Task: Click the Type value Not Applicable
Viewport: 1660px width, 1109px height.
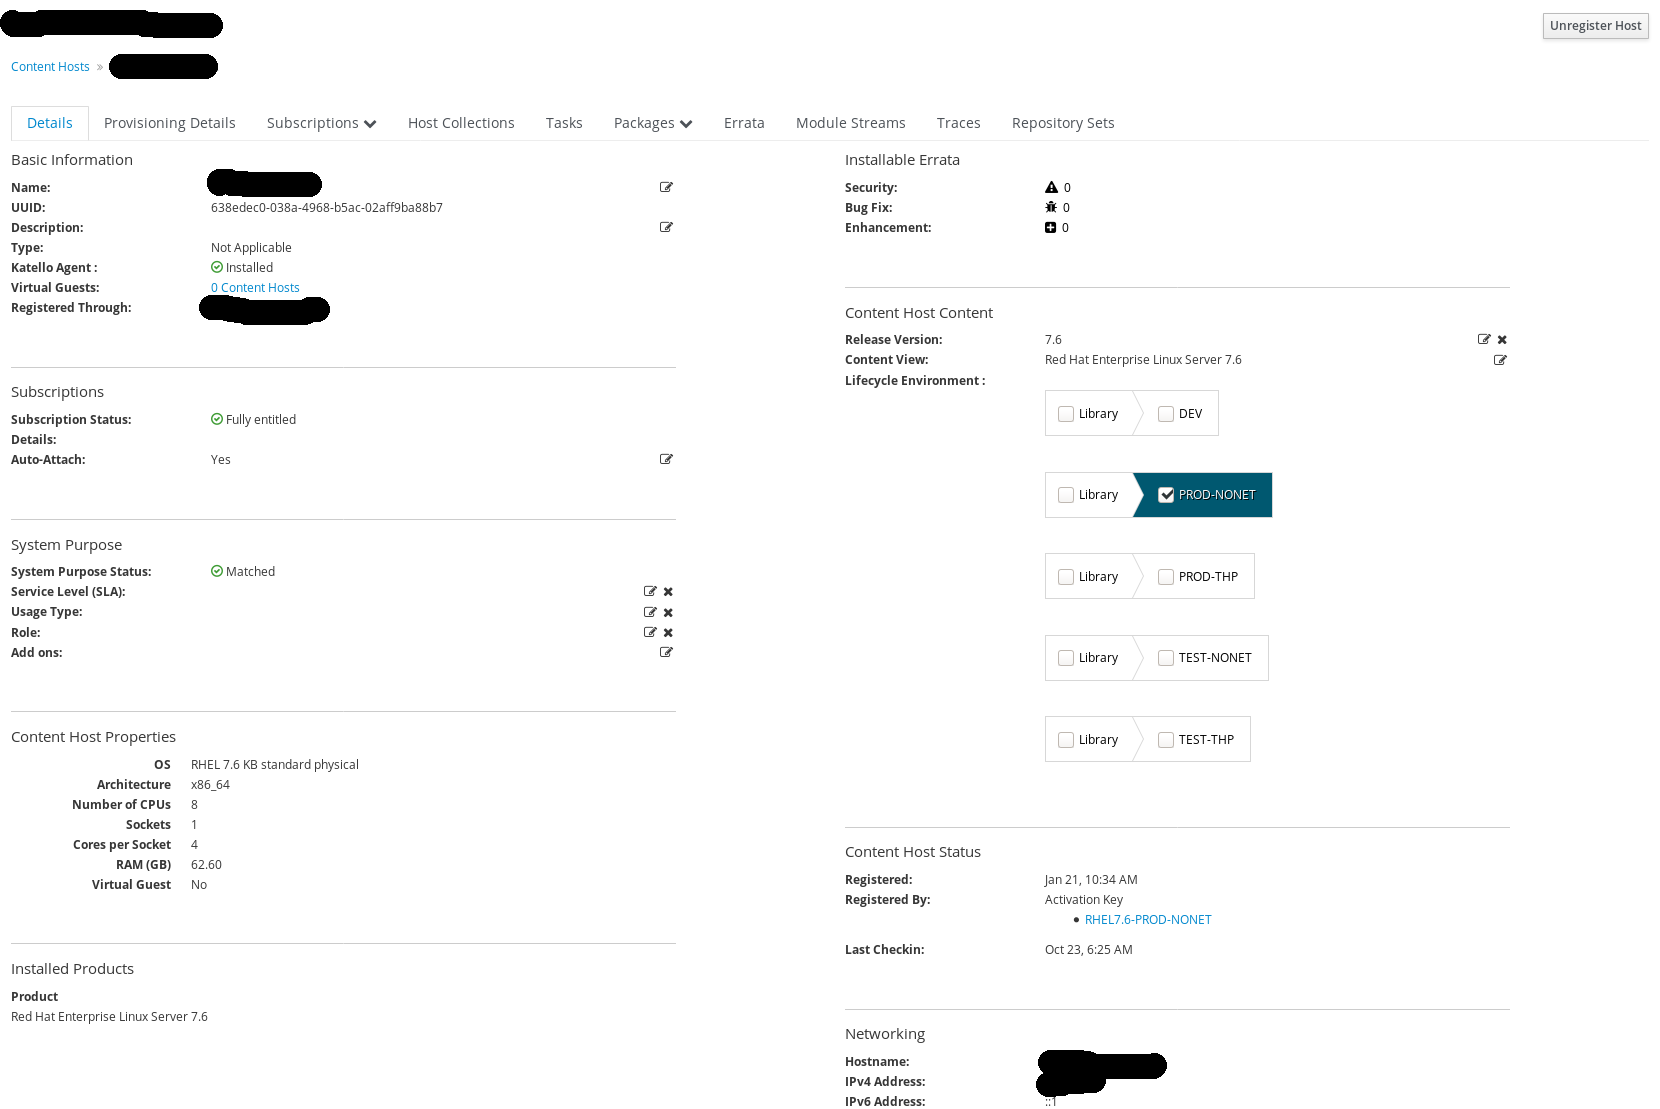Action: pos(251,247)
